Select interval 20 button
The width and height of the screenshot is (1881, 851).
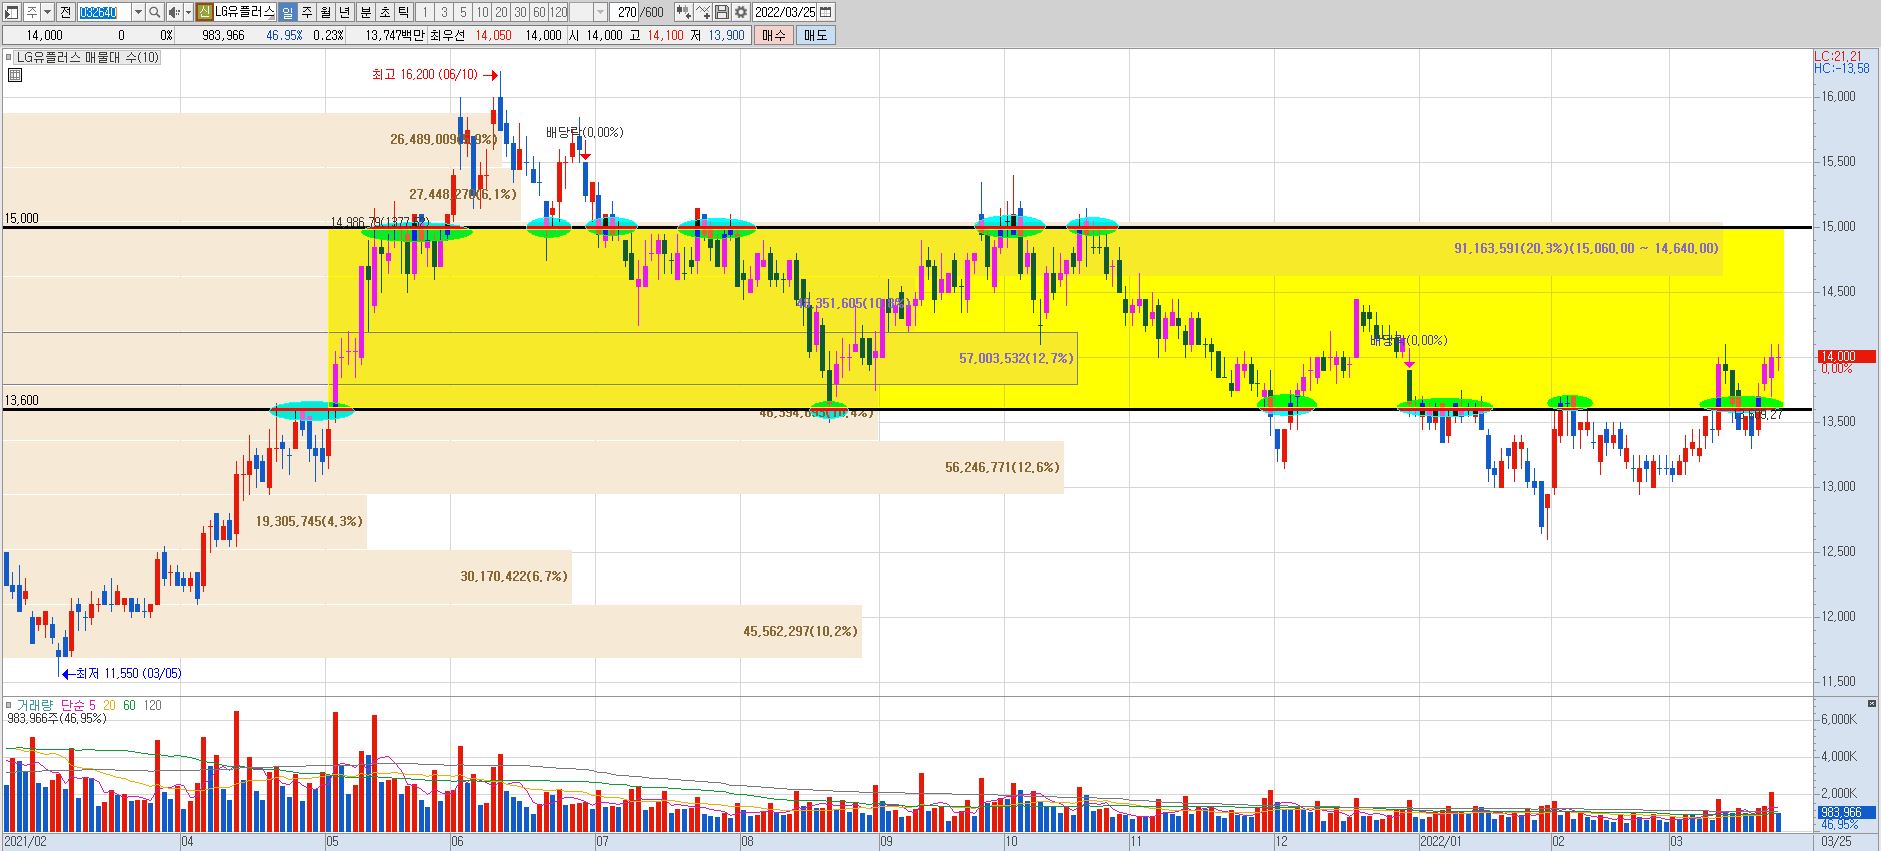(x=501, y=12)
